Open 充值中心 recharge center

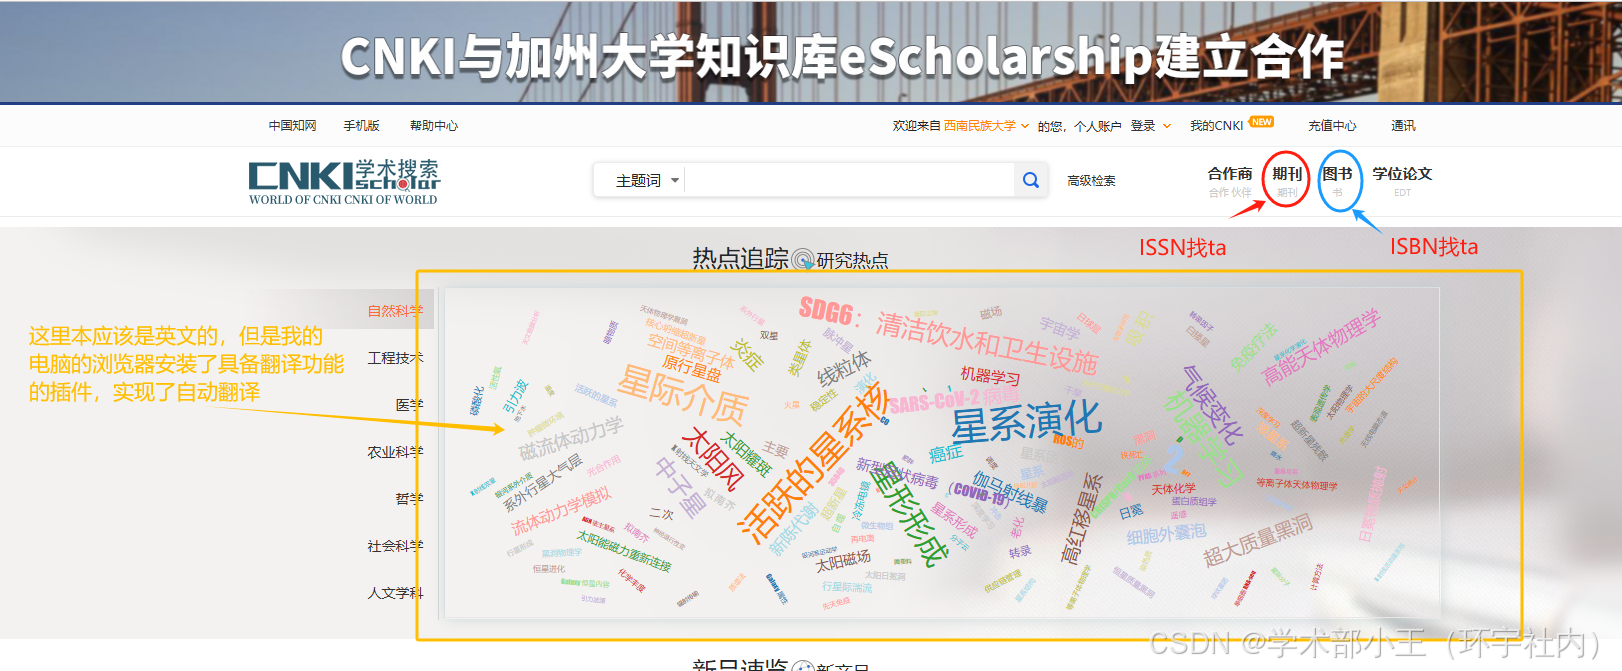[x=1332, y=126]
